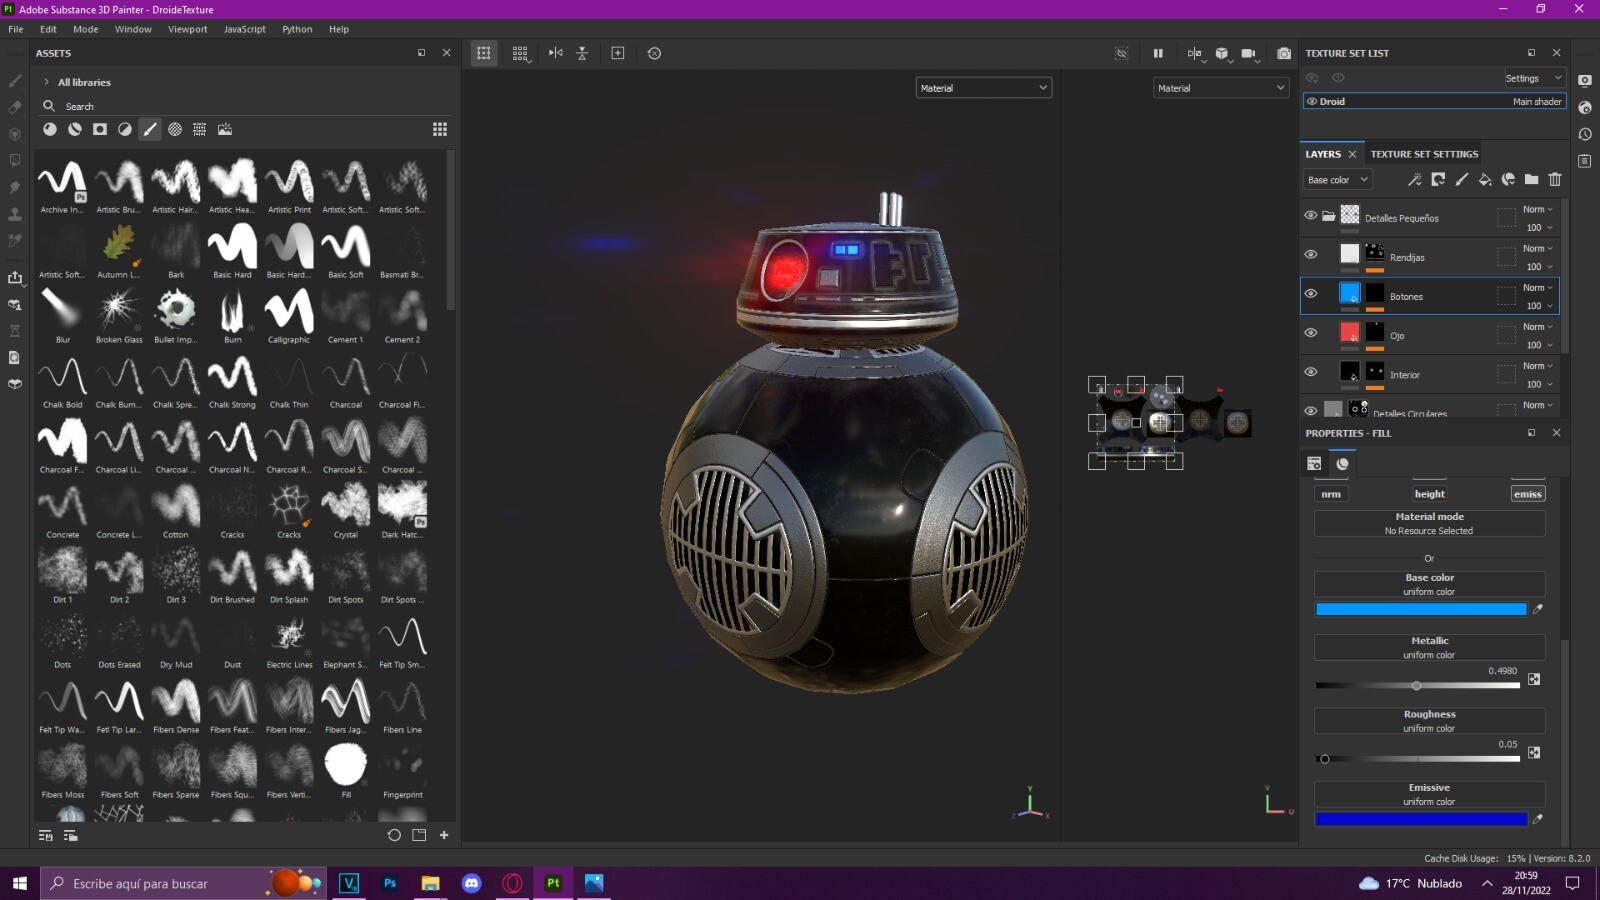This screenshot has height=900, width=1600.
Task: Open the 3D cube display mode icon
Action: 1221,53
